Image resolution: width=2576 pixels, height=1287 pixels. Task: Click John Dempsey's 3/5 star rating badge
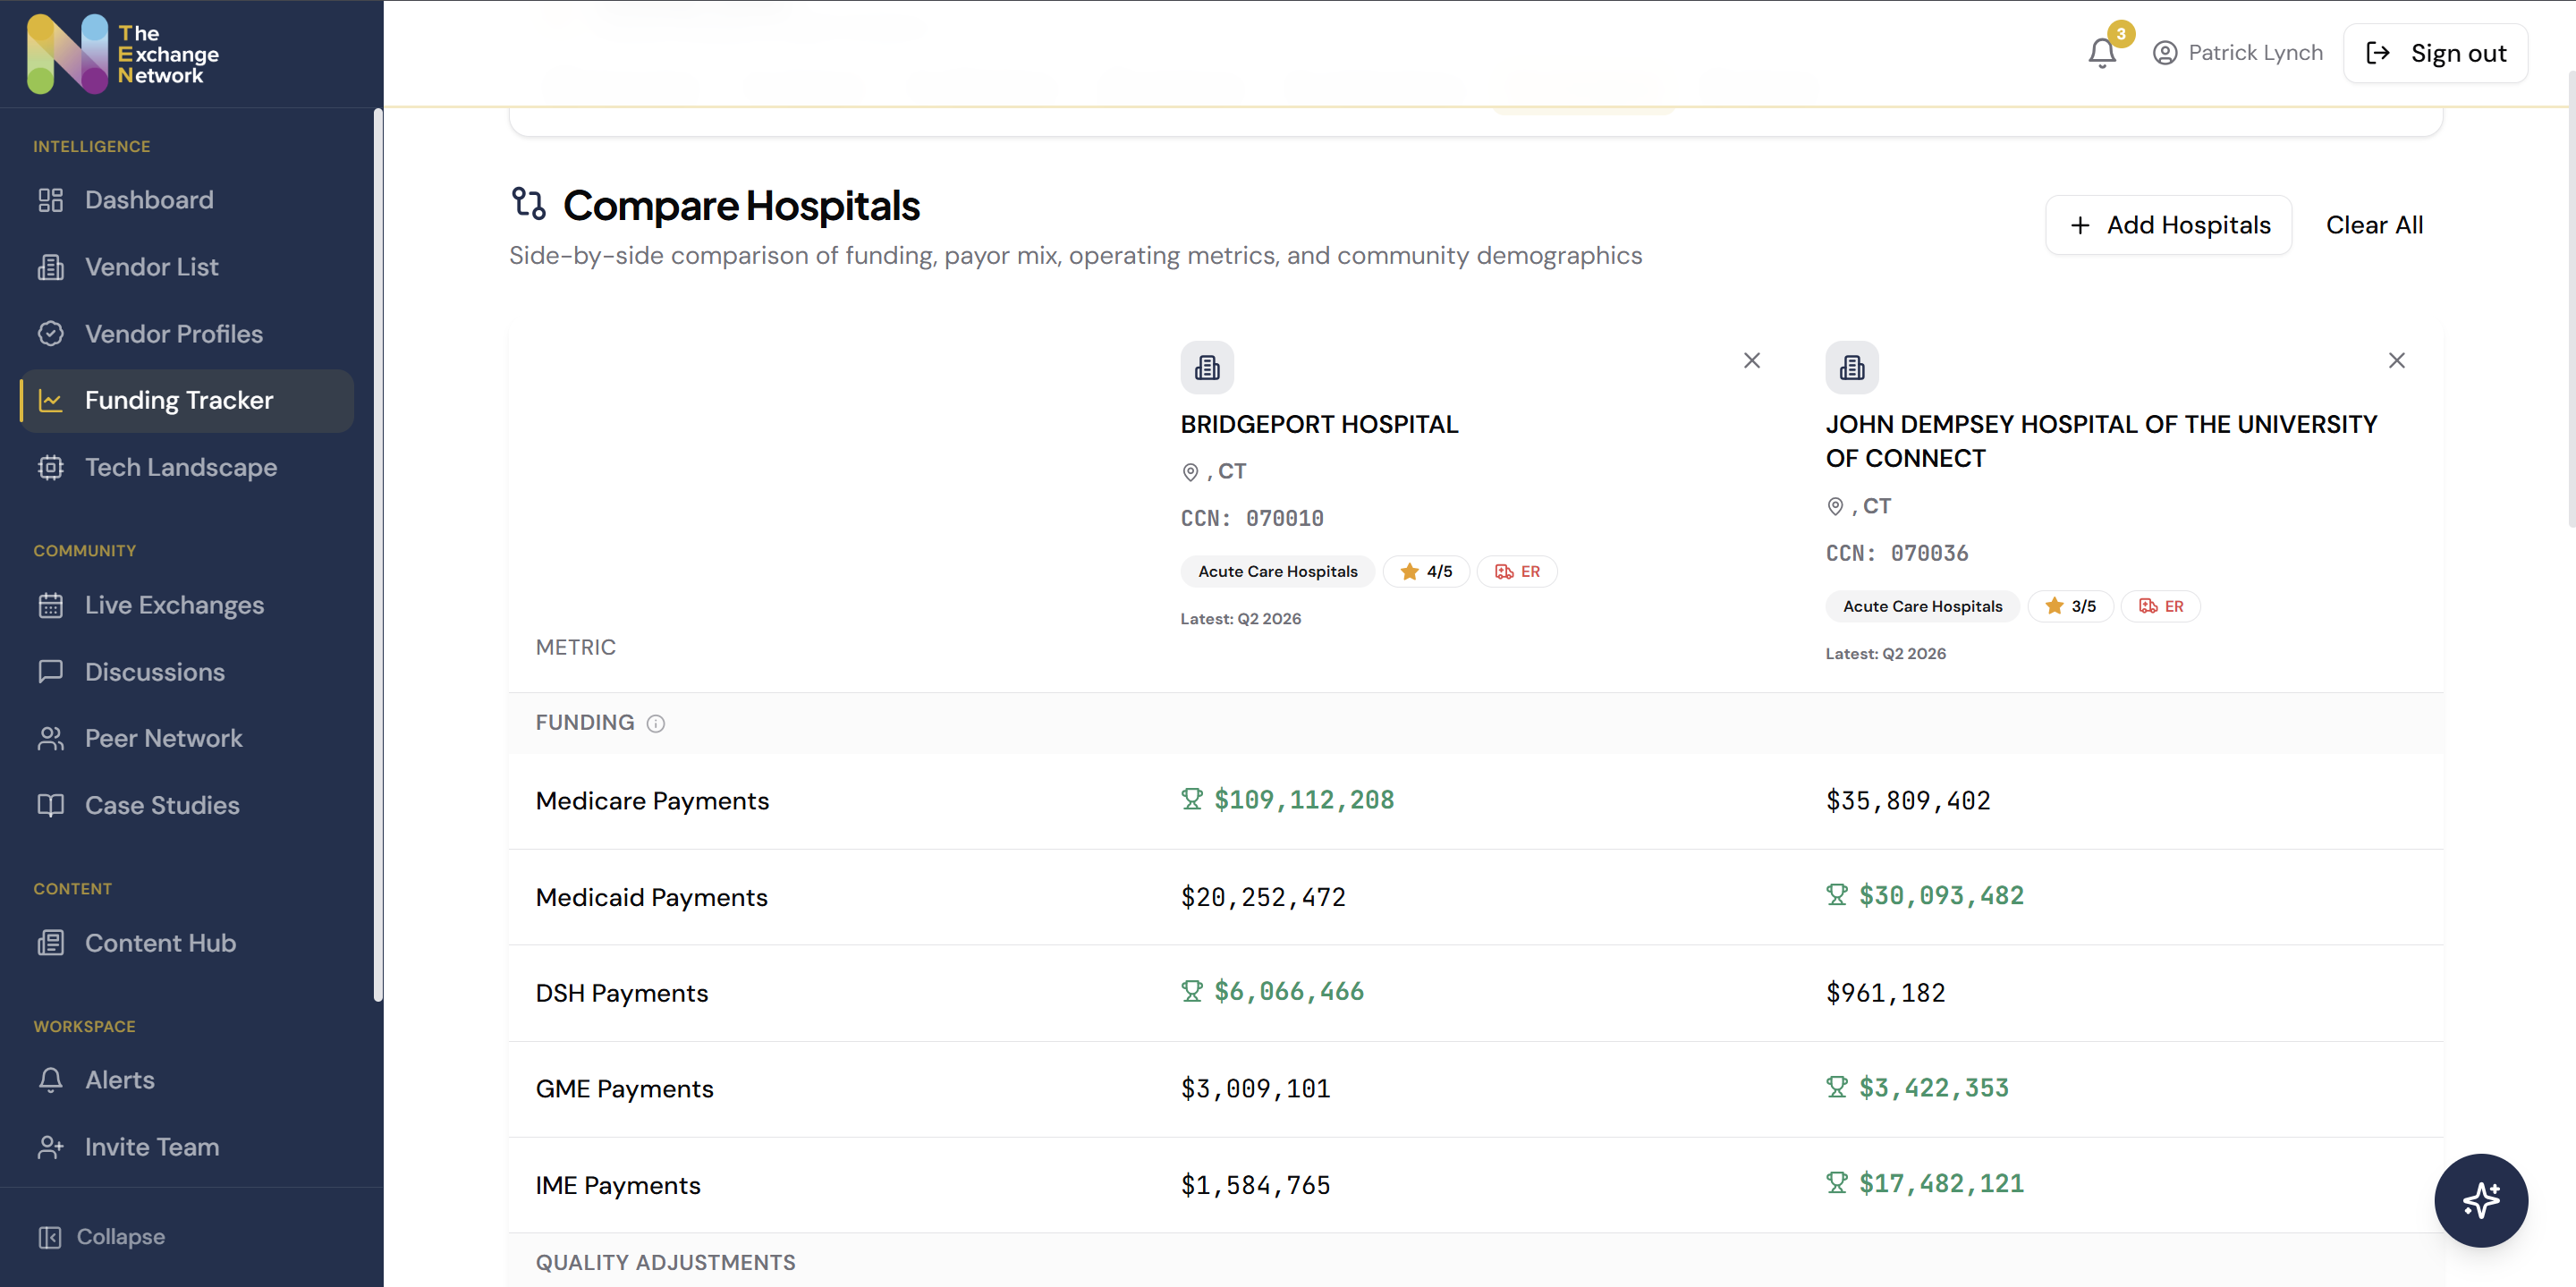click(x=2070, y=607)
